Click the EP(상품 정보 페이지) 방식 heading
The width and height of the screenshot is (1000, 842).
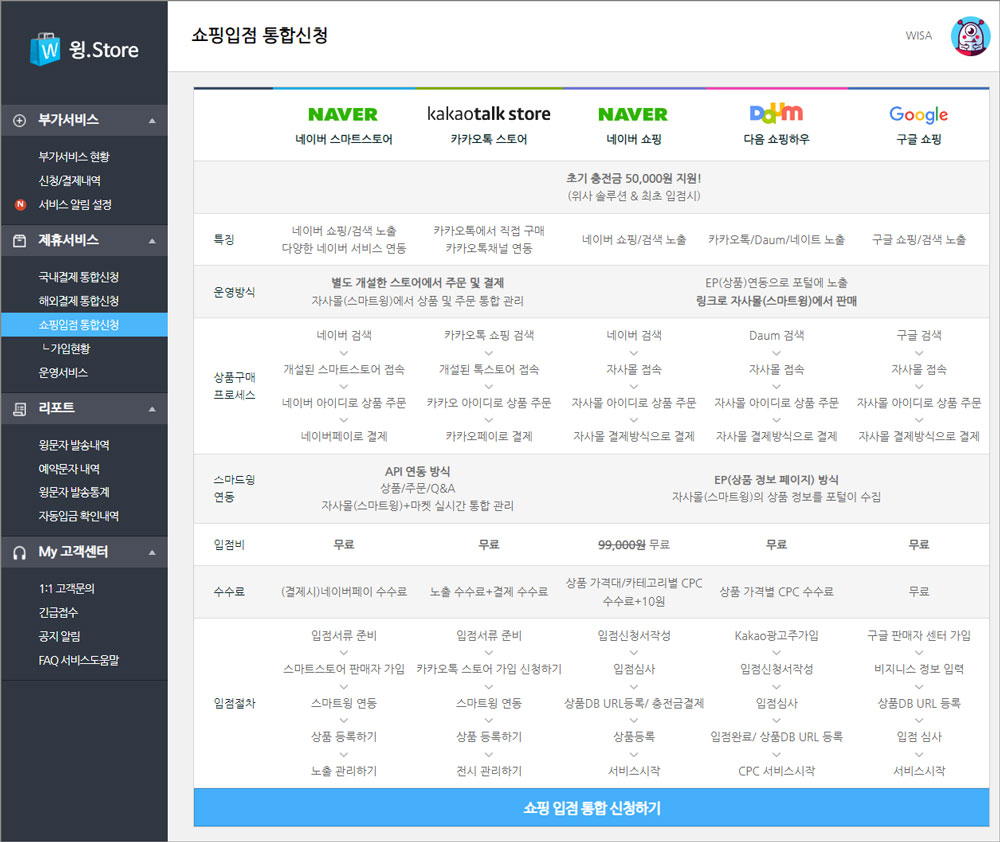point(776,480)
